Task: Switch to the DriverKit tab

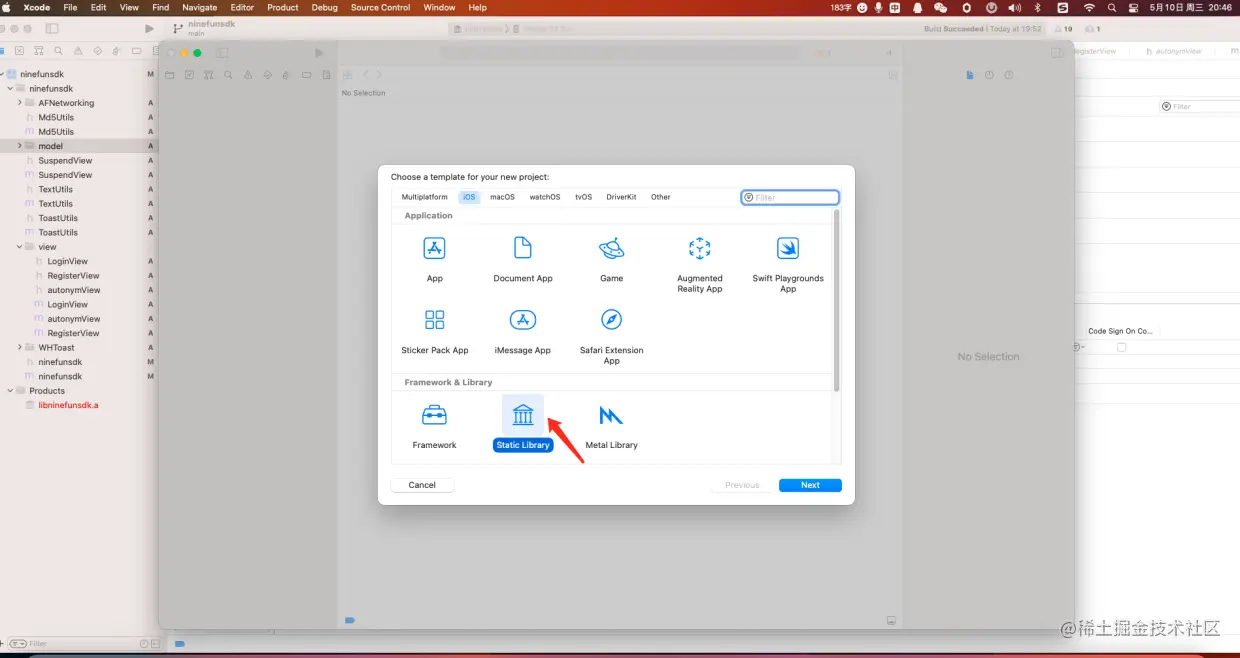Action: [x=621, y=197]
